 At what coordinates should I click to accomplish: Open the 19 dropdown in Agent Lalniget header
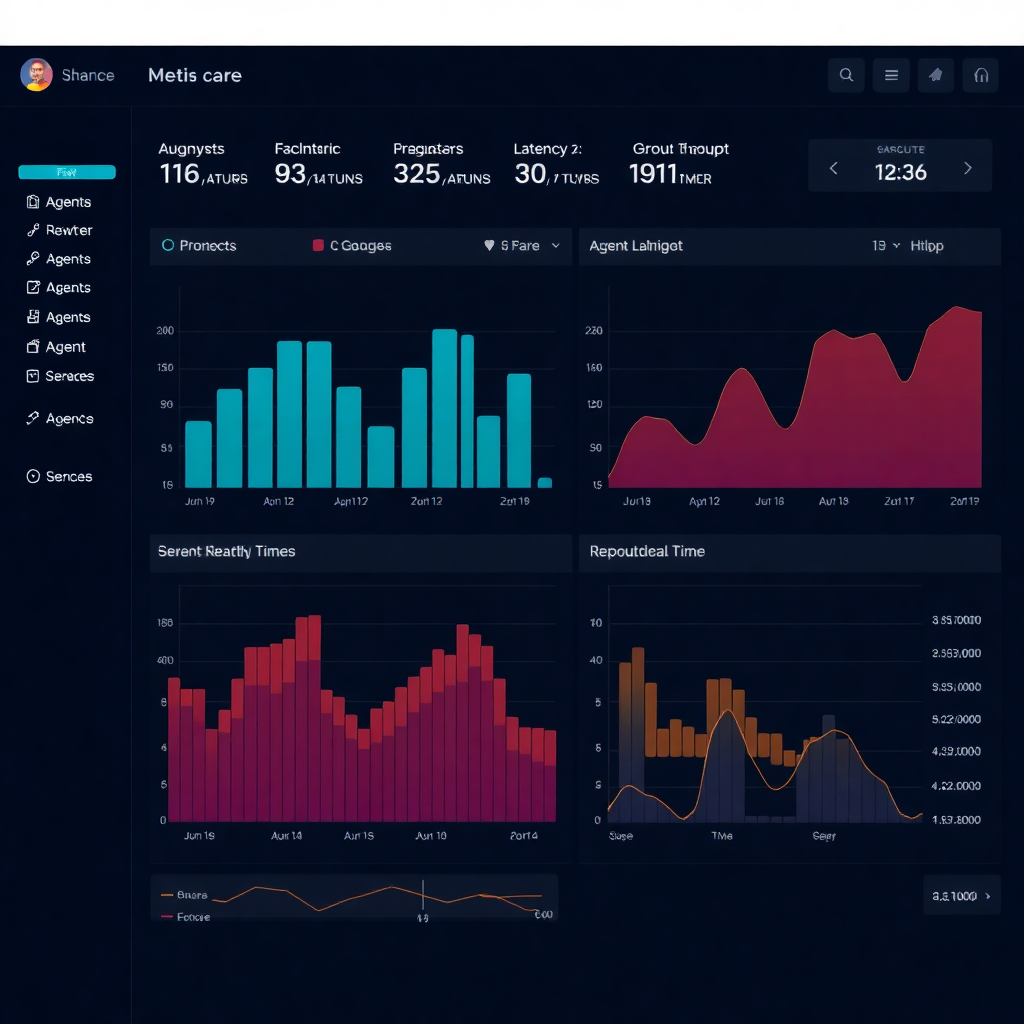pyautogui.click(x=884, y=245)
